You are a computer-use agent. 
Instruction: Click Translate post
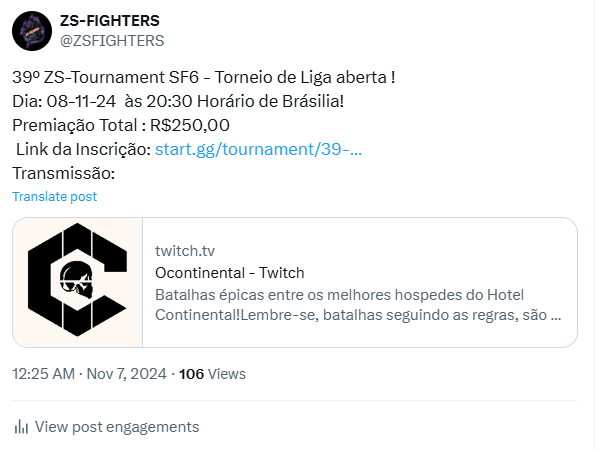pyautogui.click(x=55, y=197)
